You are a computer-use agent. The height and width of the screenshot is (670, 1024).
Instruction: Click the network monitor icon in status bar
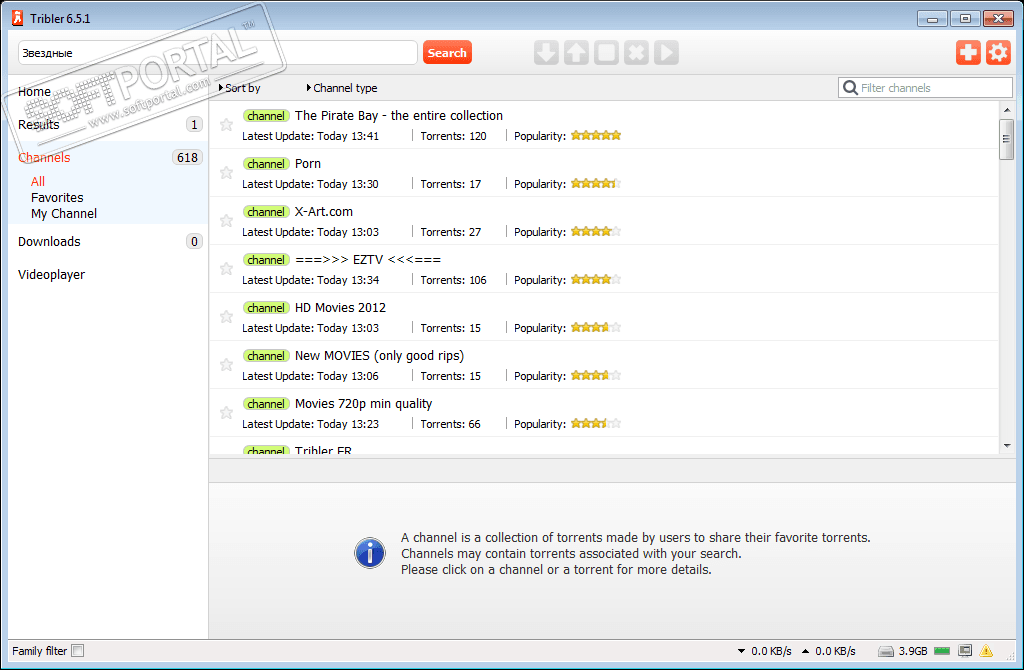tap(965, 650)
